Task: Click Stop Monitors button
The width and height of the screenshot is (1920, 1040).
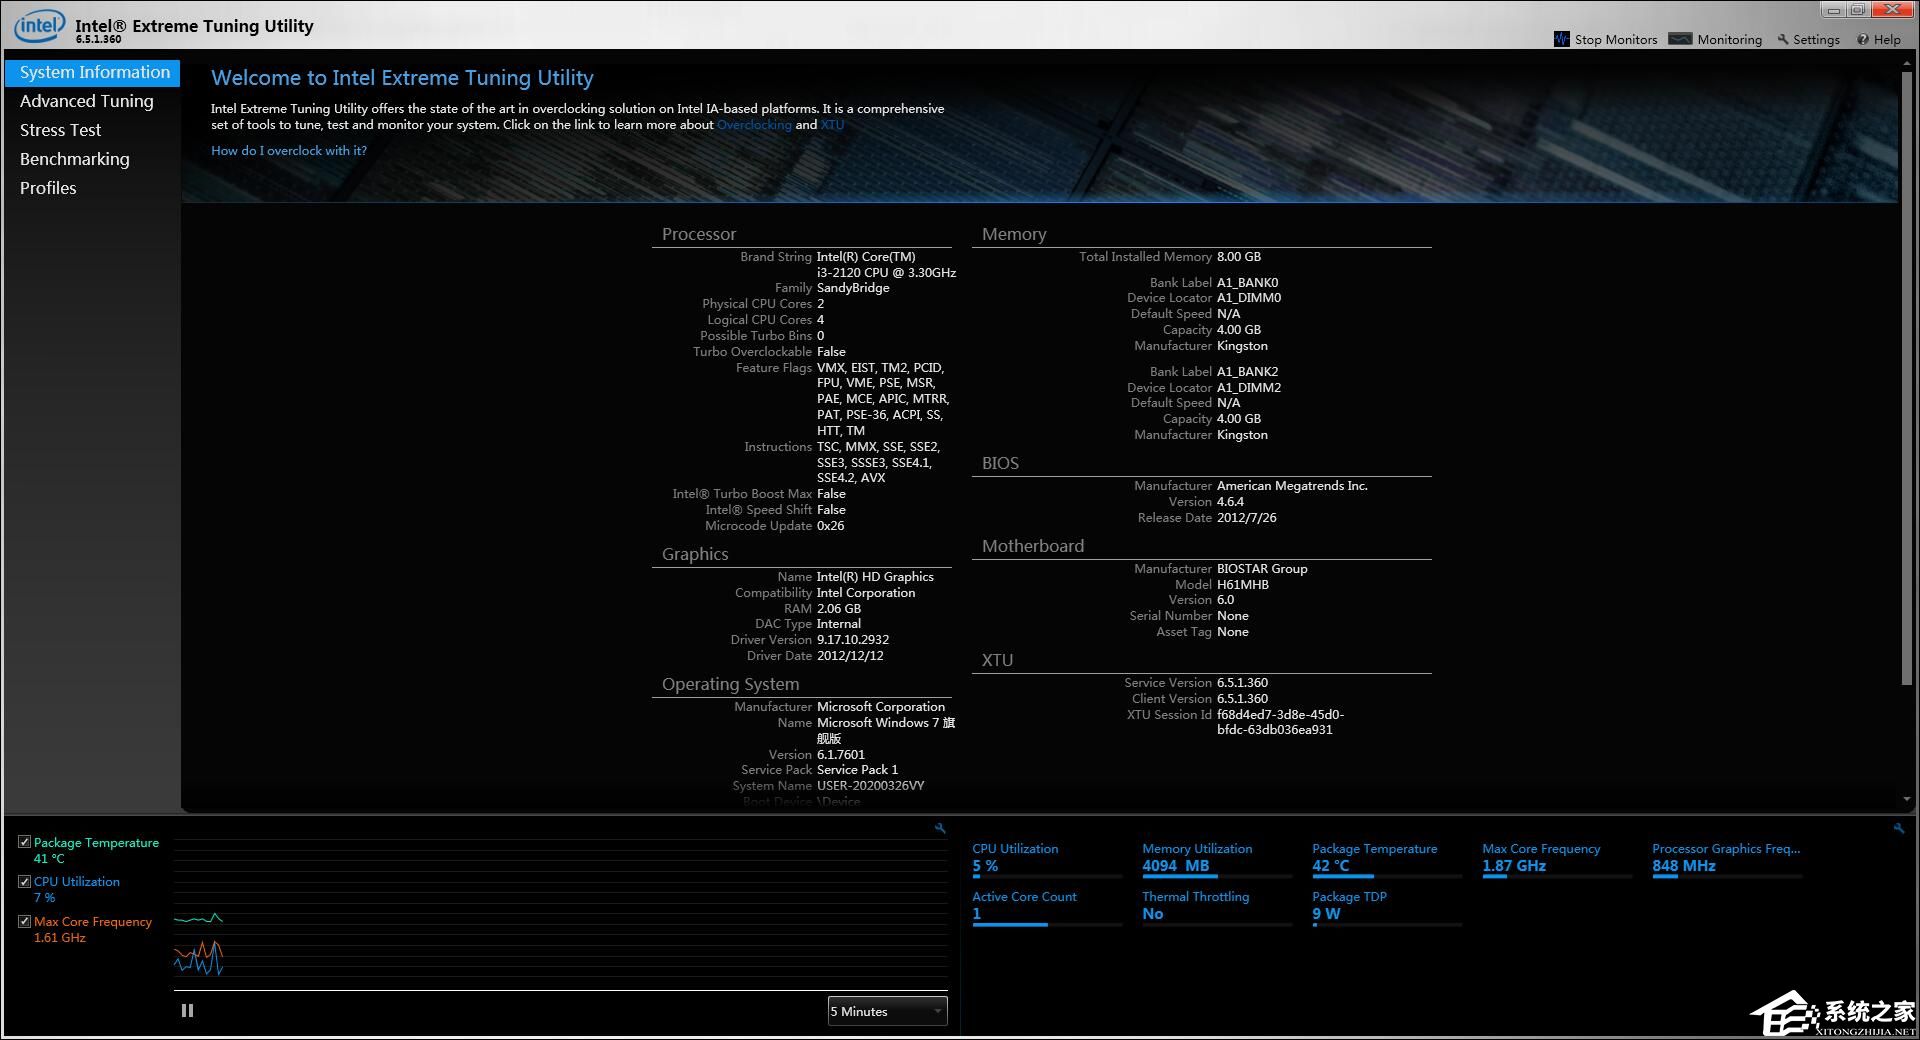Action: click(1606, 39)
